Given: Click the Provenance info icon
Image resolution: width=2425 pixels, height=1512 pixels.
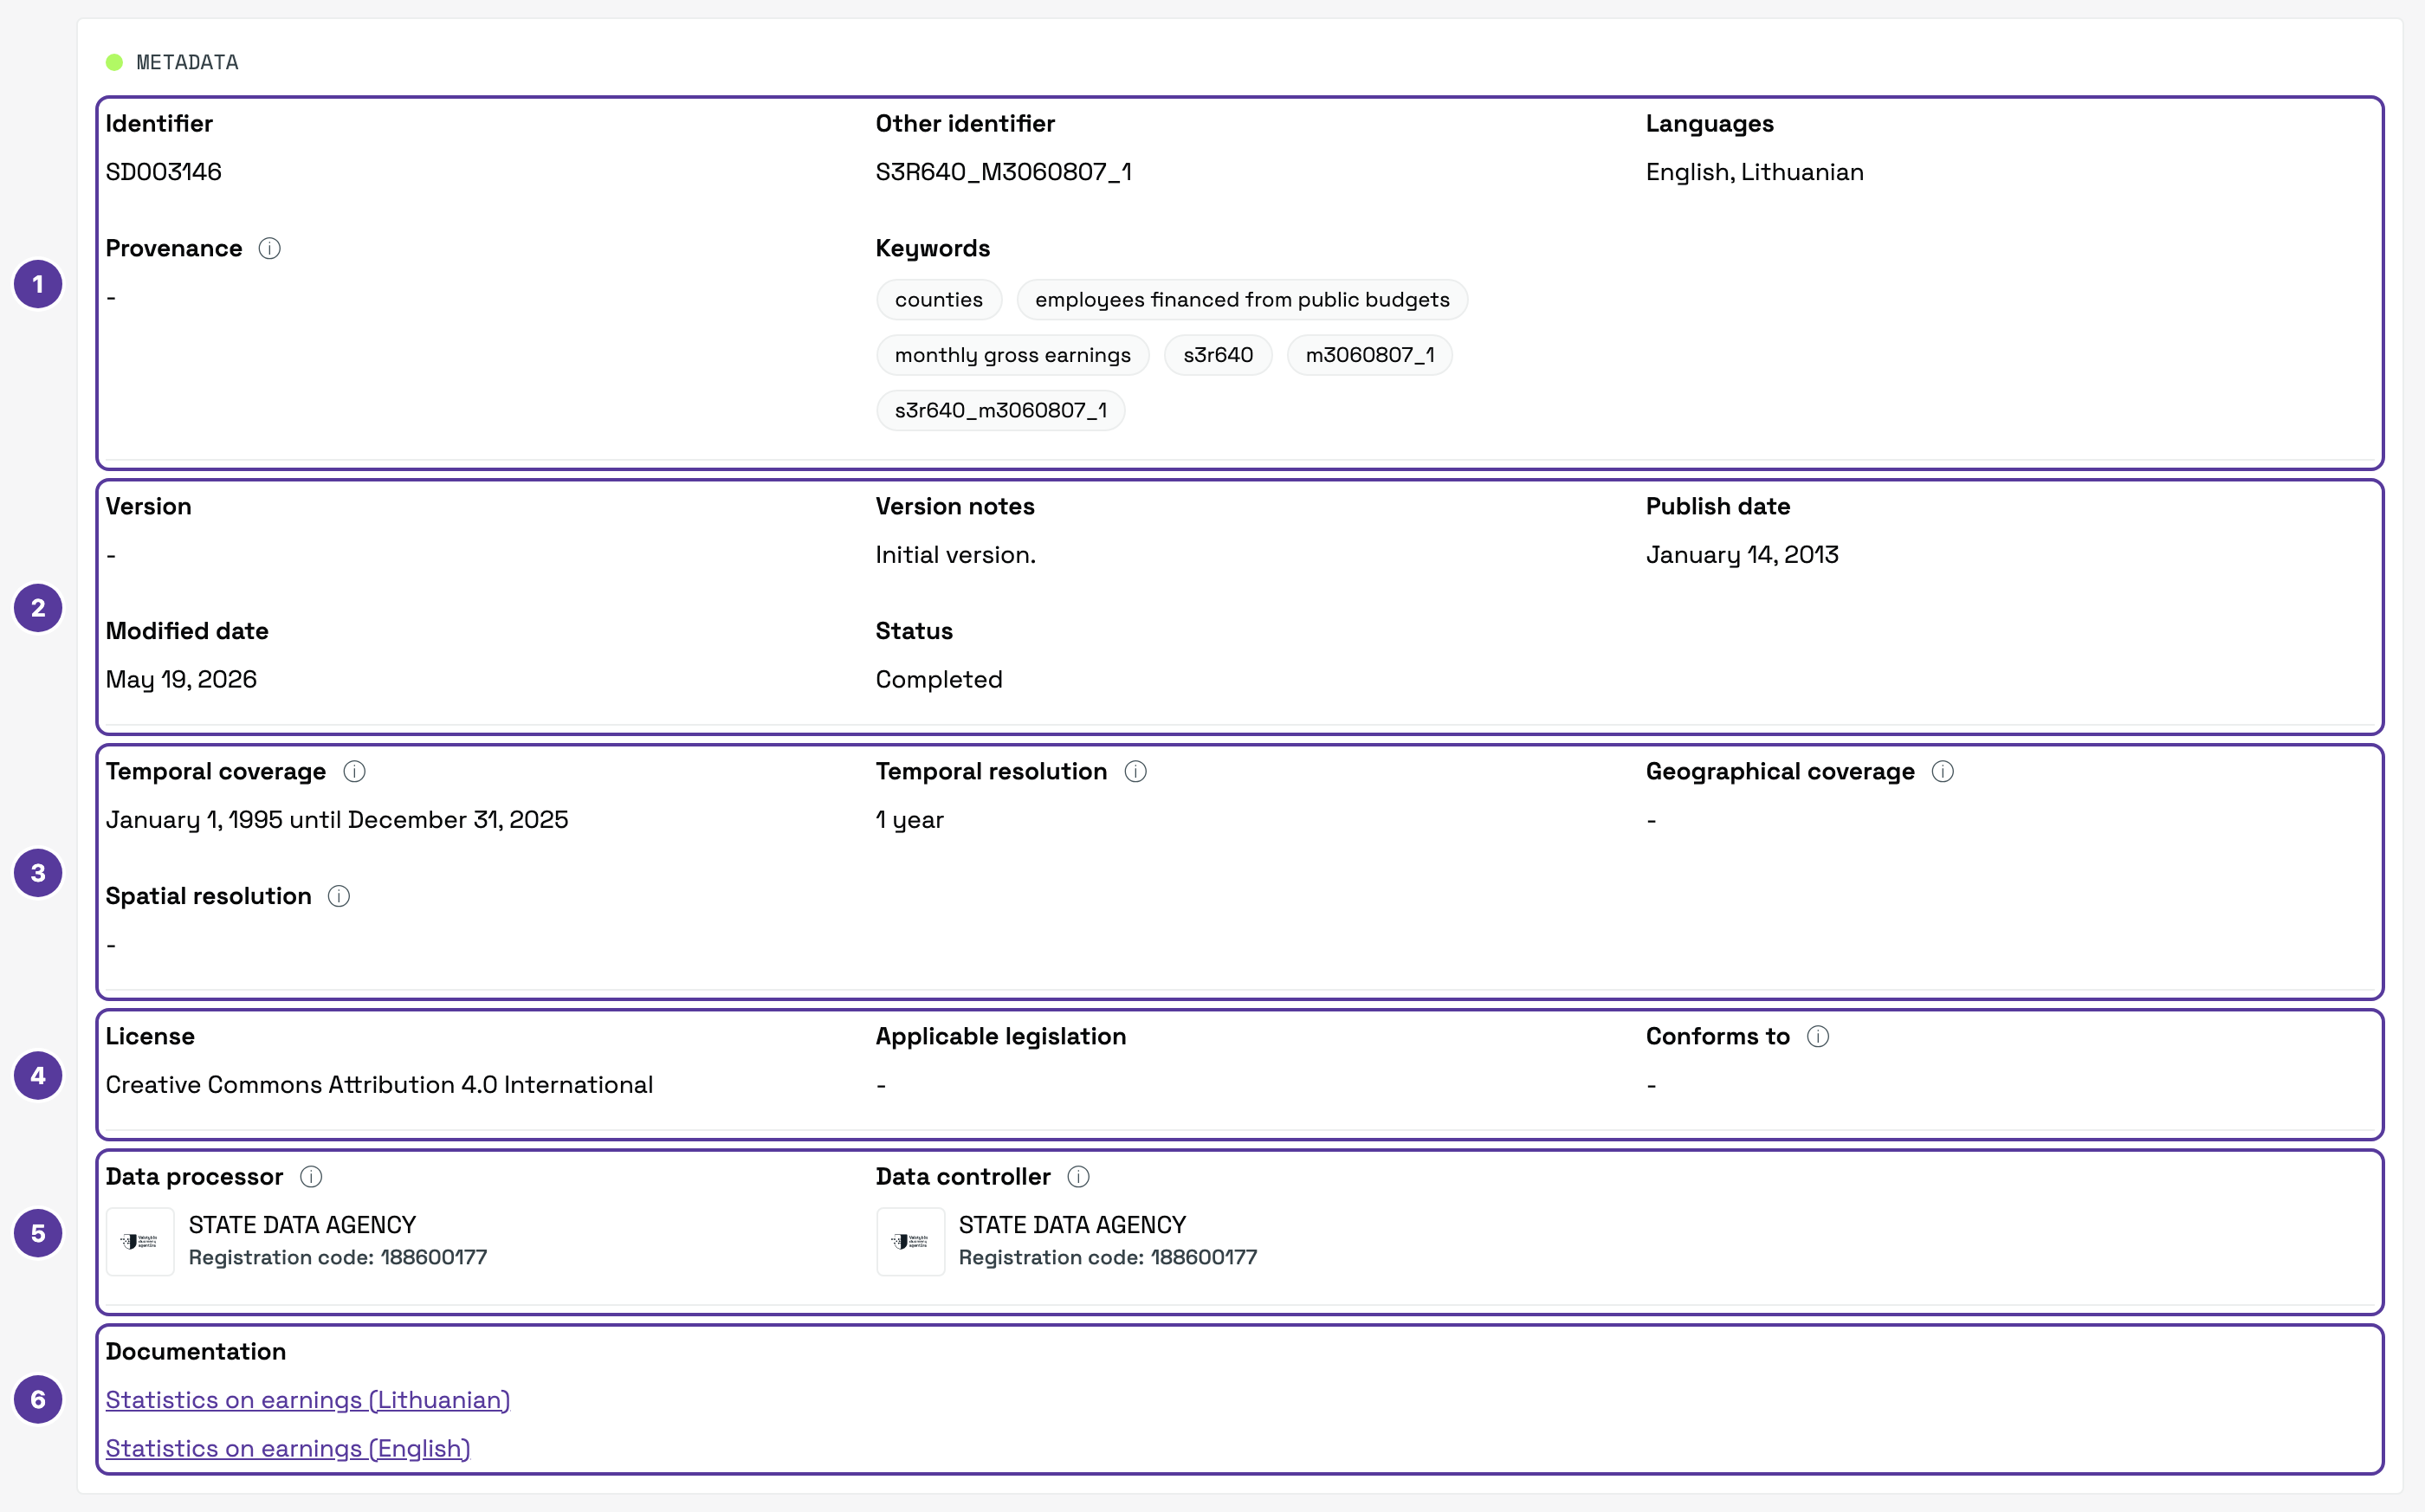Looking at the screenshot, I should (x=269, y=248).
